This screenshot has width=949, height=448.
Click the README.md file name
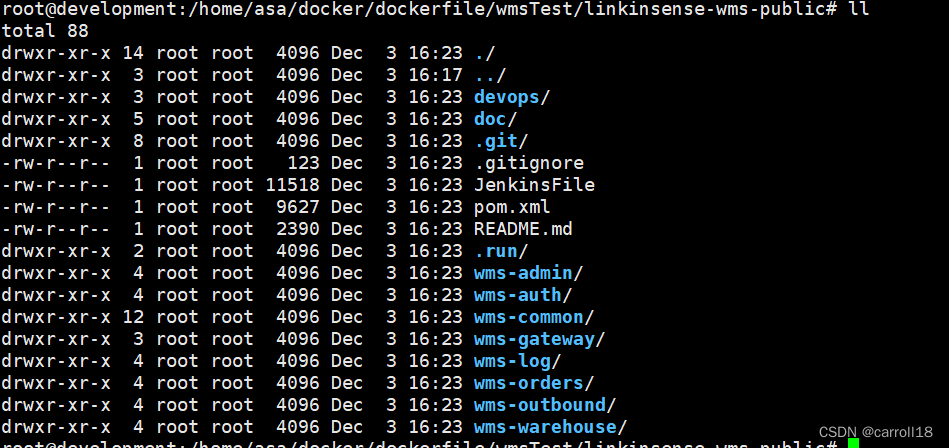pyautogui.click(x=524, y=229)
